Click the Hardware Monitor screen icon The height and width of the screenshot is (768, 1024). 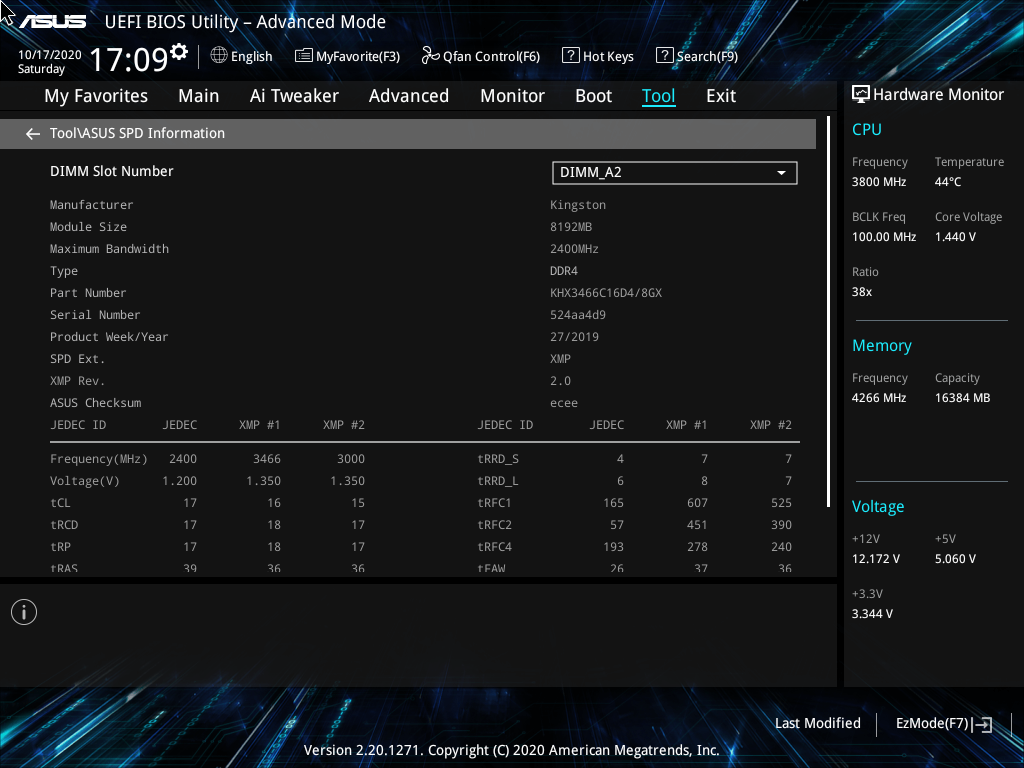coord(861,95)
